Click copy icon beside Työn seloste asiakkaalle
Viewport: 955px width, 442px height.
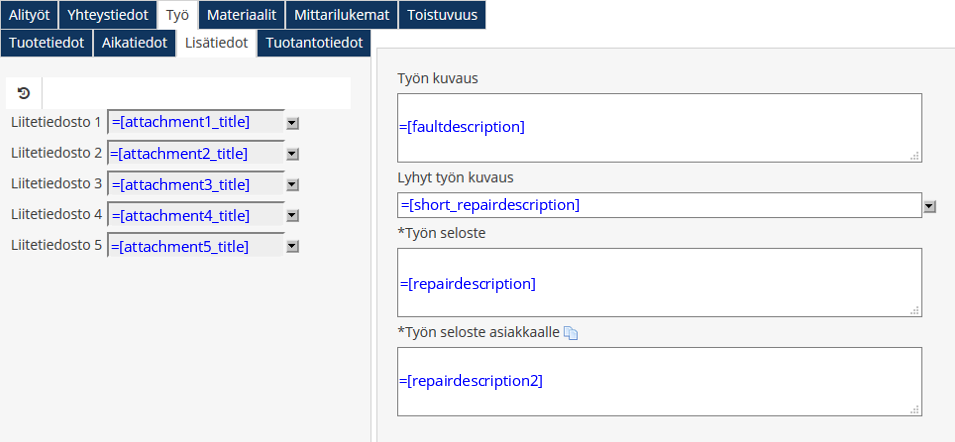pos(571,333)
